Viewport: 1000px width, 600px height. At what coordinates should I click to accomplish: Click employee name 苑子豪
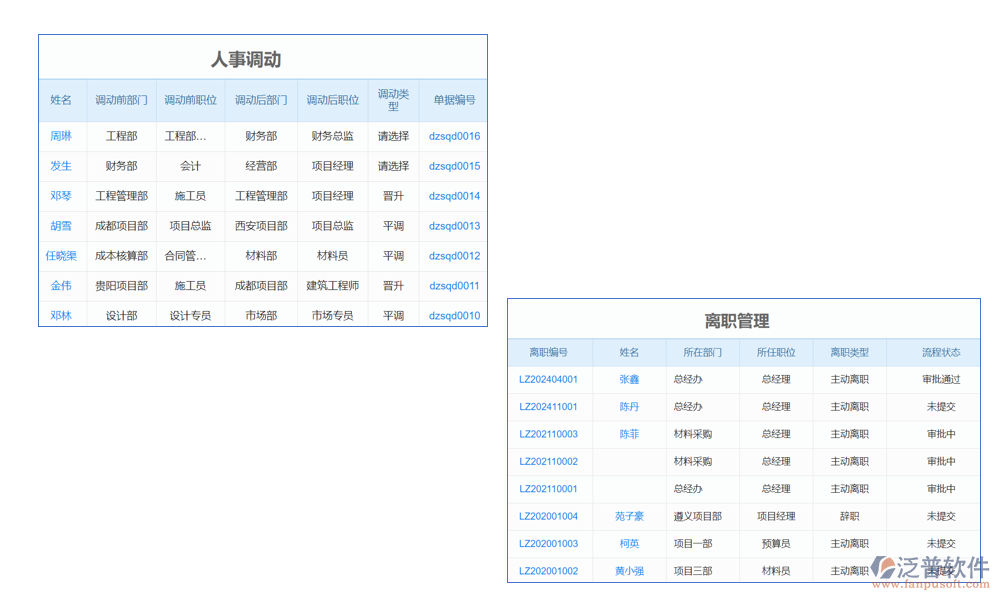[x=629, y=517]
